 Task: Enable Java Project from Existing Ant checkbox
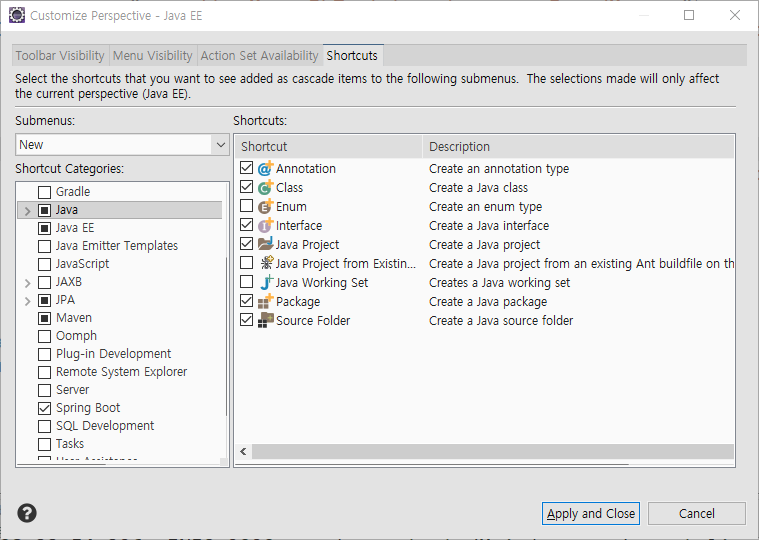coord(246,263)
